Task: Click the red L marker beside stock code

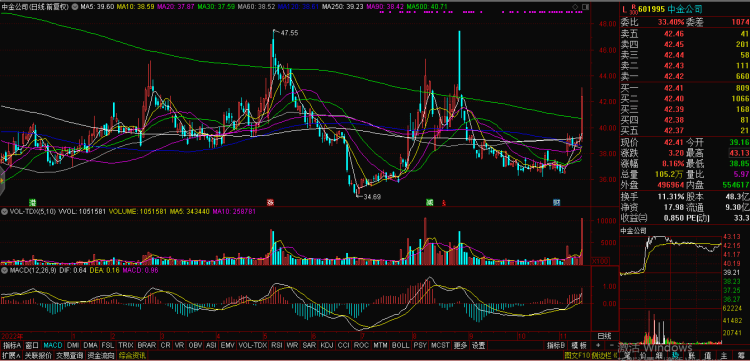Action: (x=624, y=9)
